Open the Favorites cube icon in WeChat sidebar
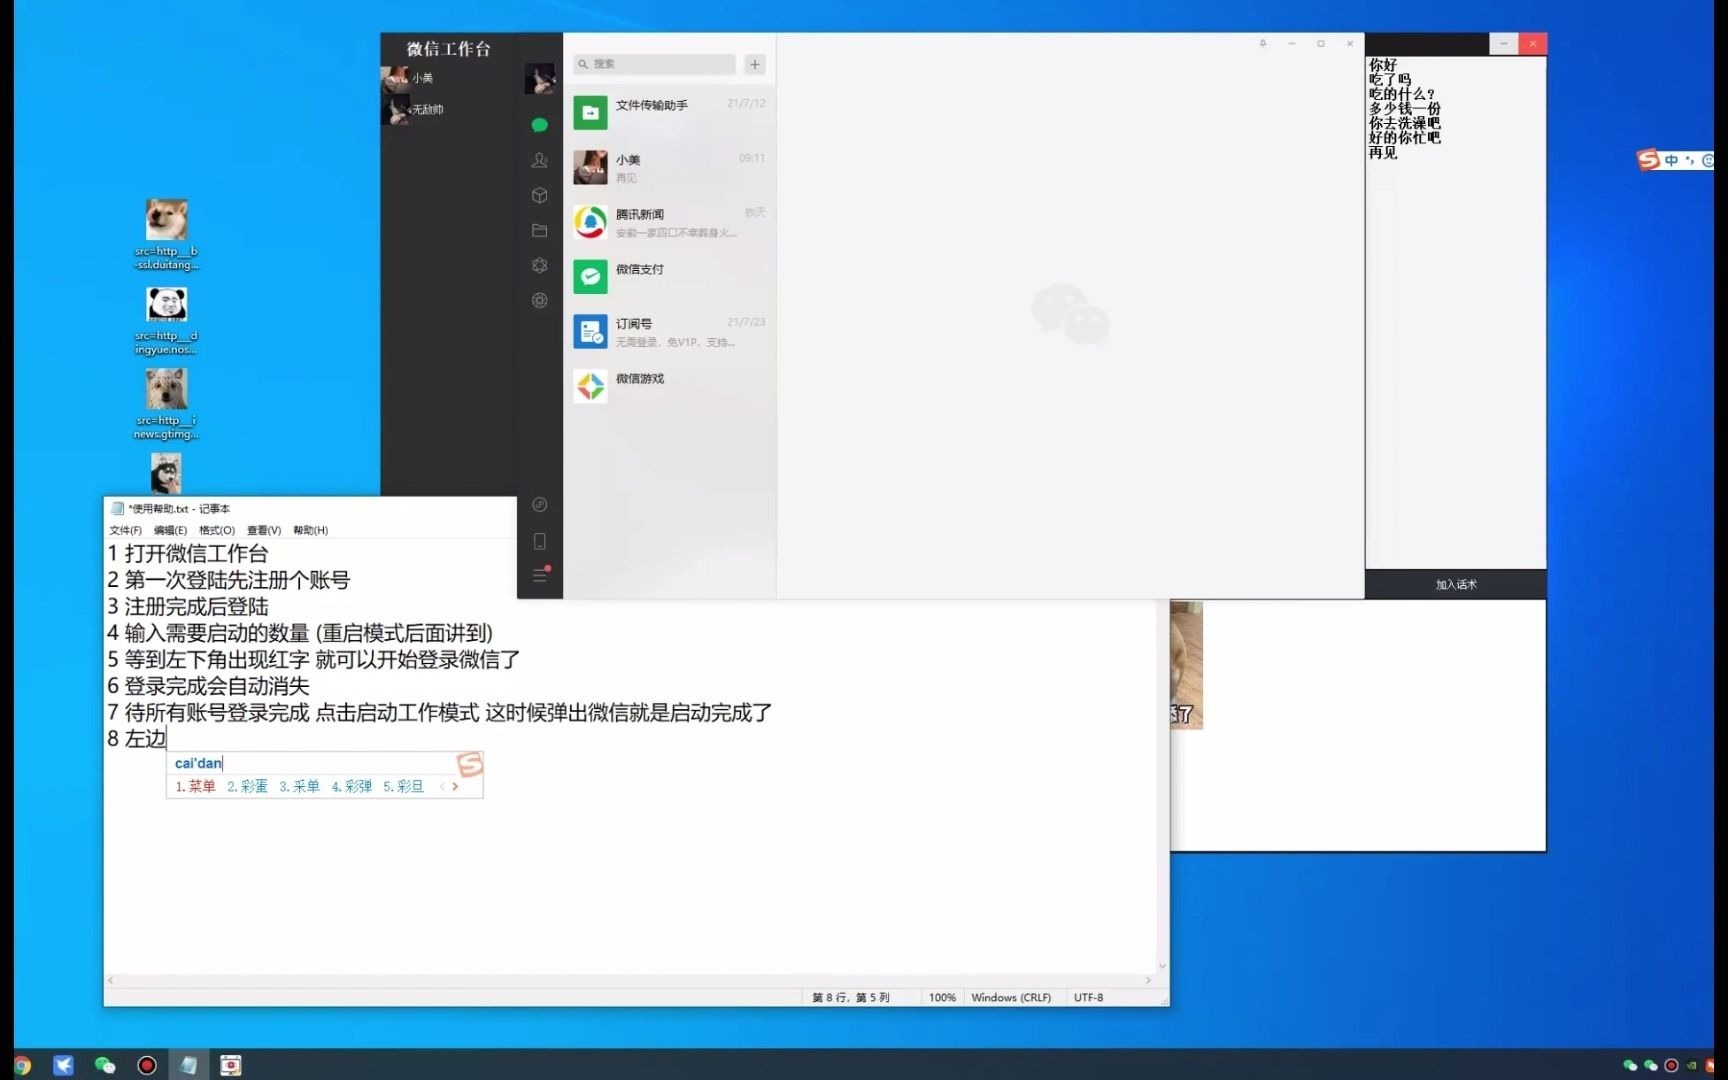1728x1080 pixels. click(540, 195)
